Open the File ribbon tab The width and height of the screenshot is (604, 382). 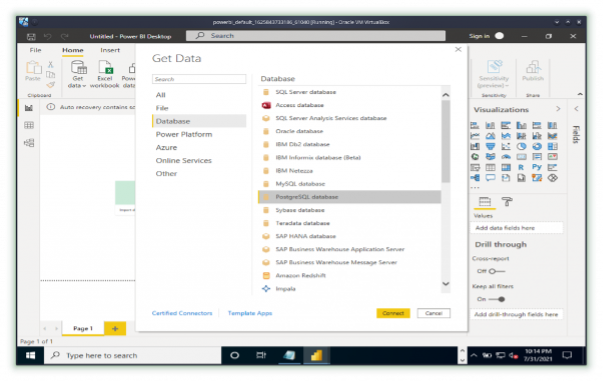35,50
